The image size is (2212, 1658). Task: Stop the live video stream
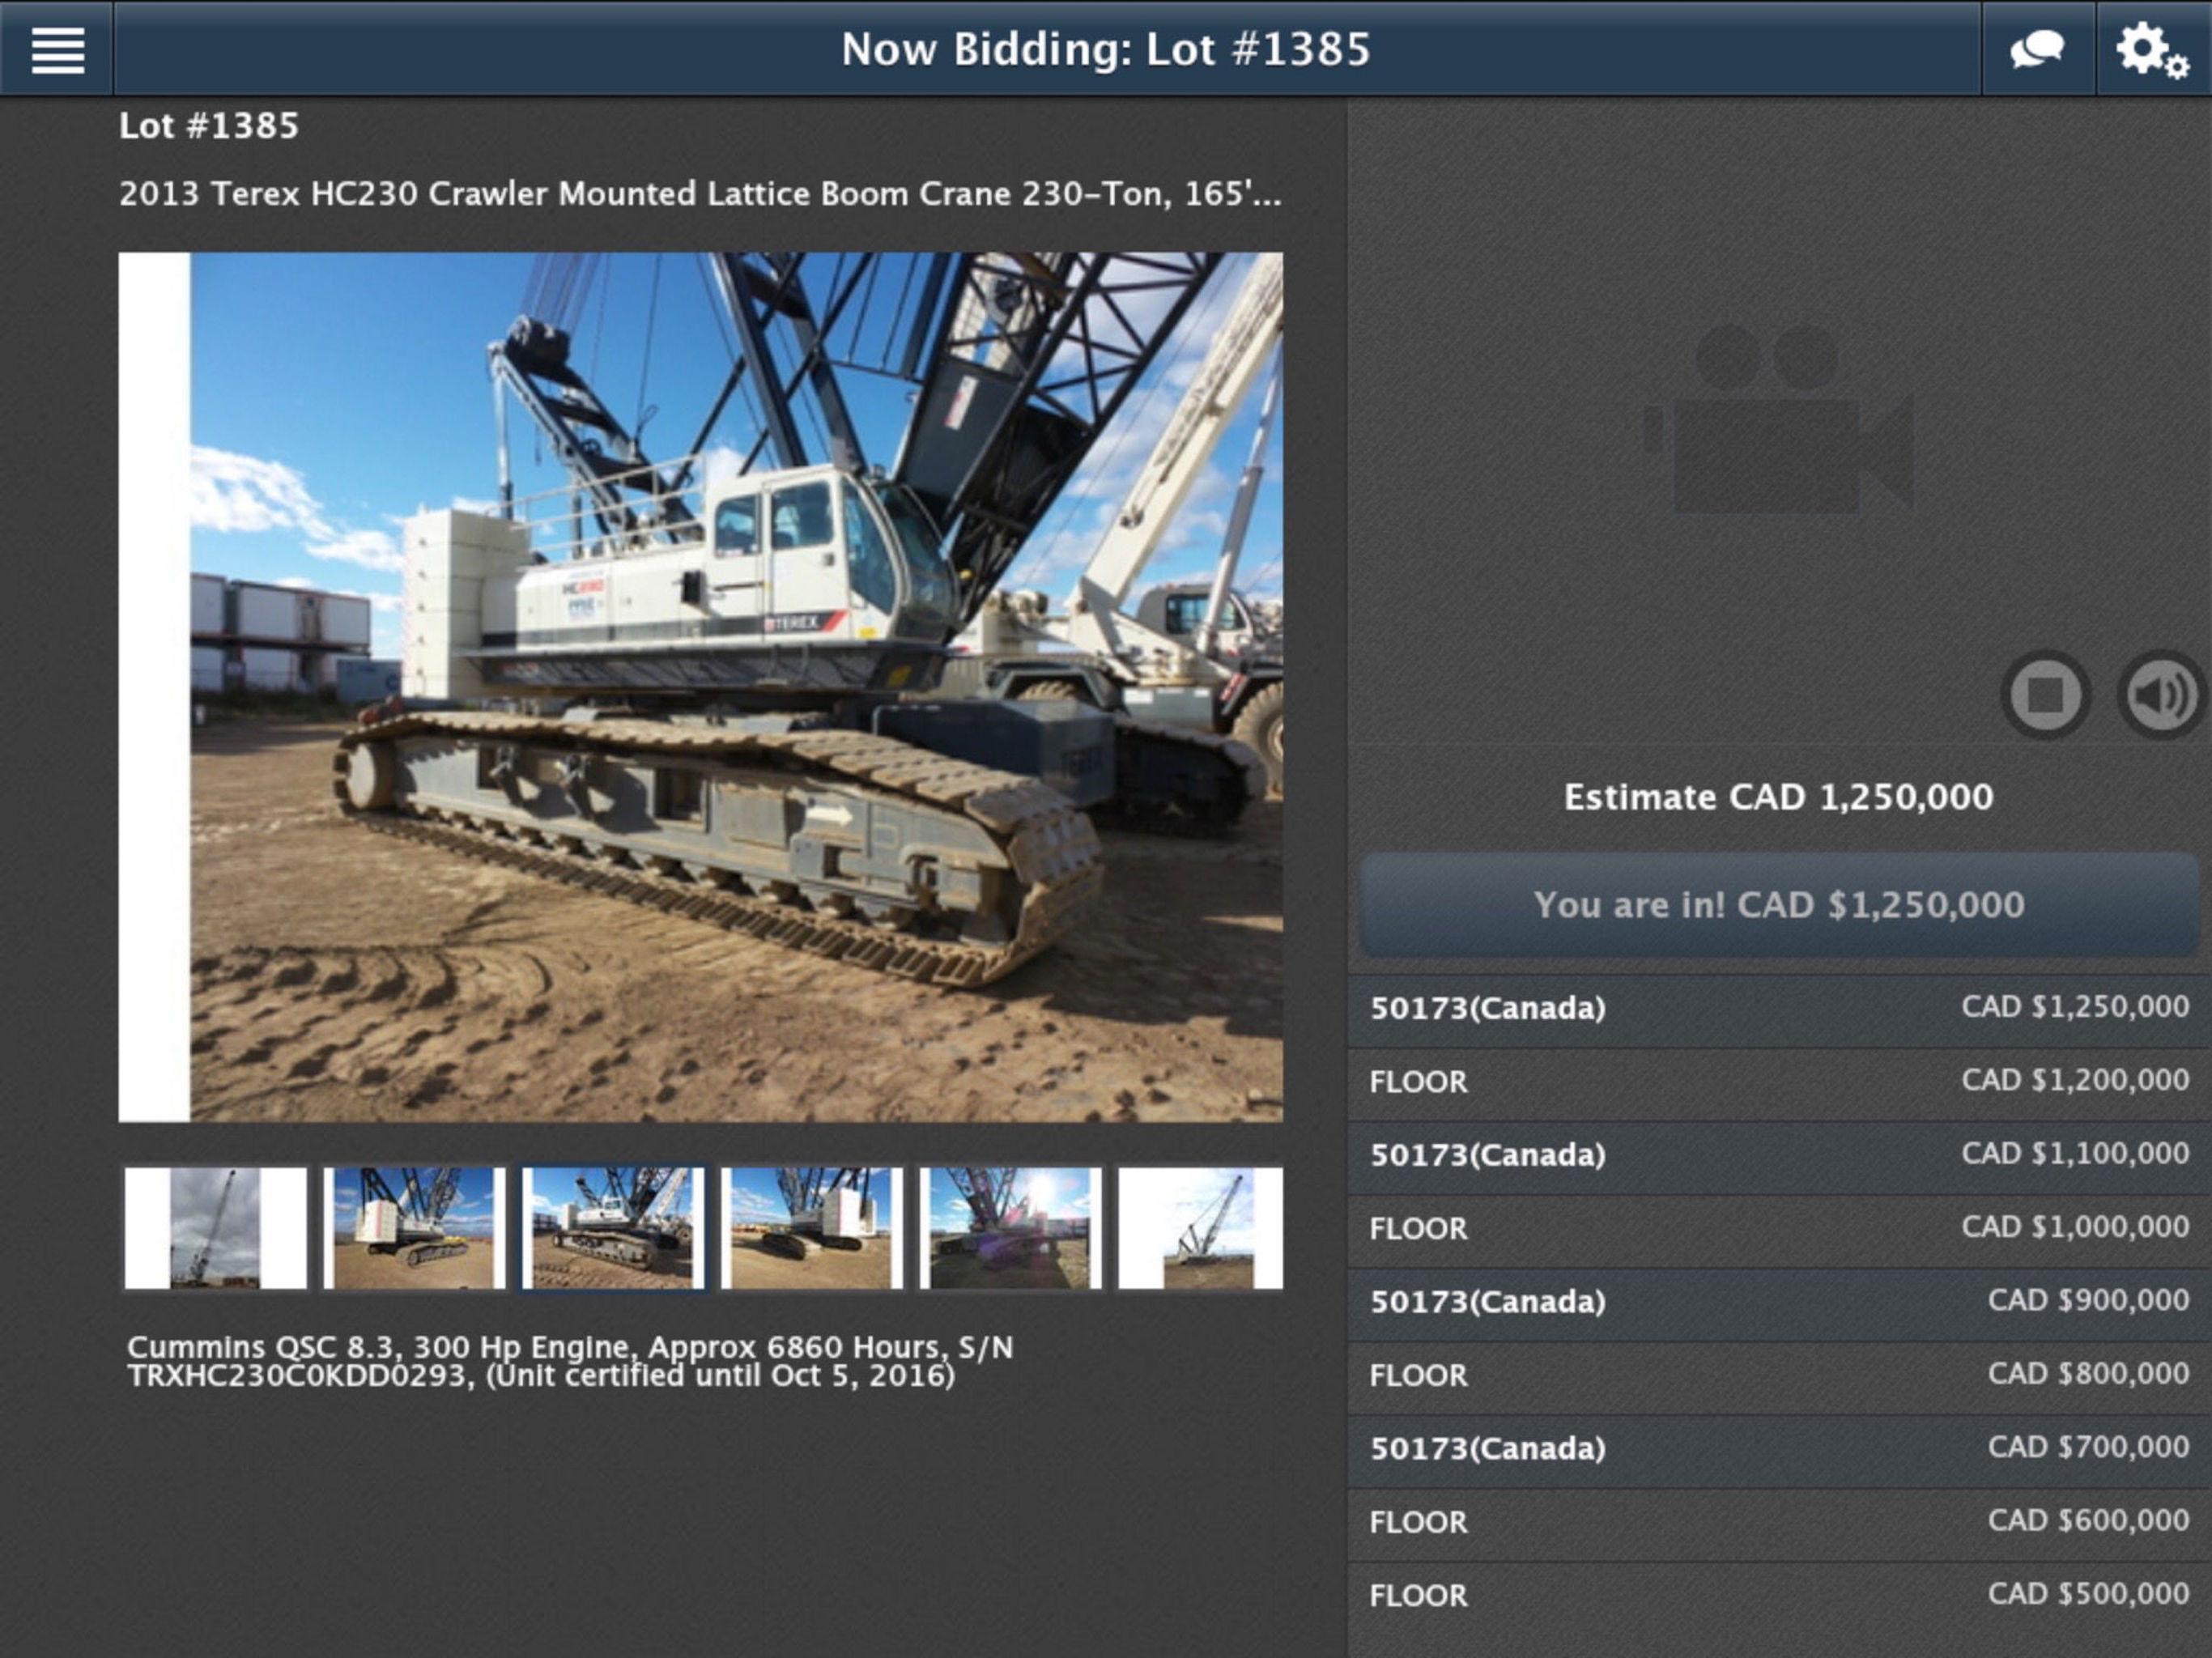pyautogui.click(x=2045, y=694)
